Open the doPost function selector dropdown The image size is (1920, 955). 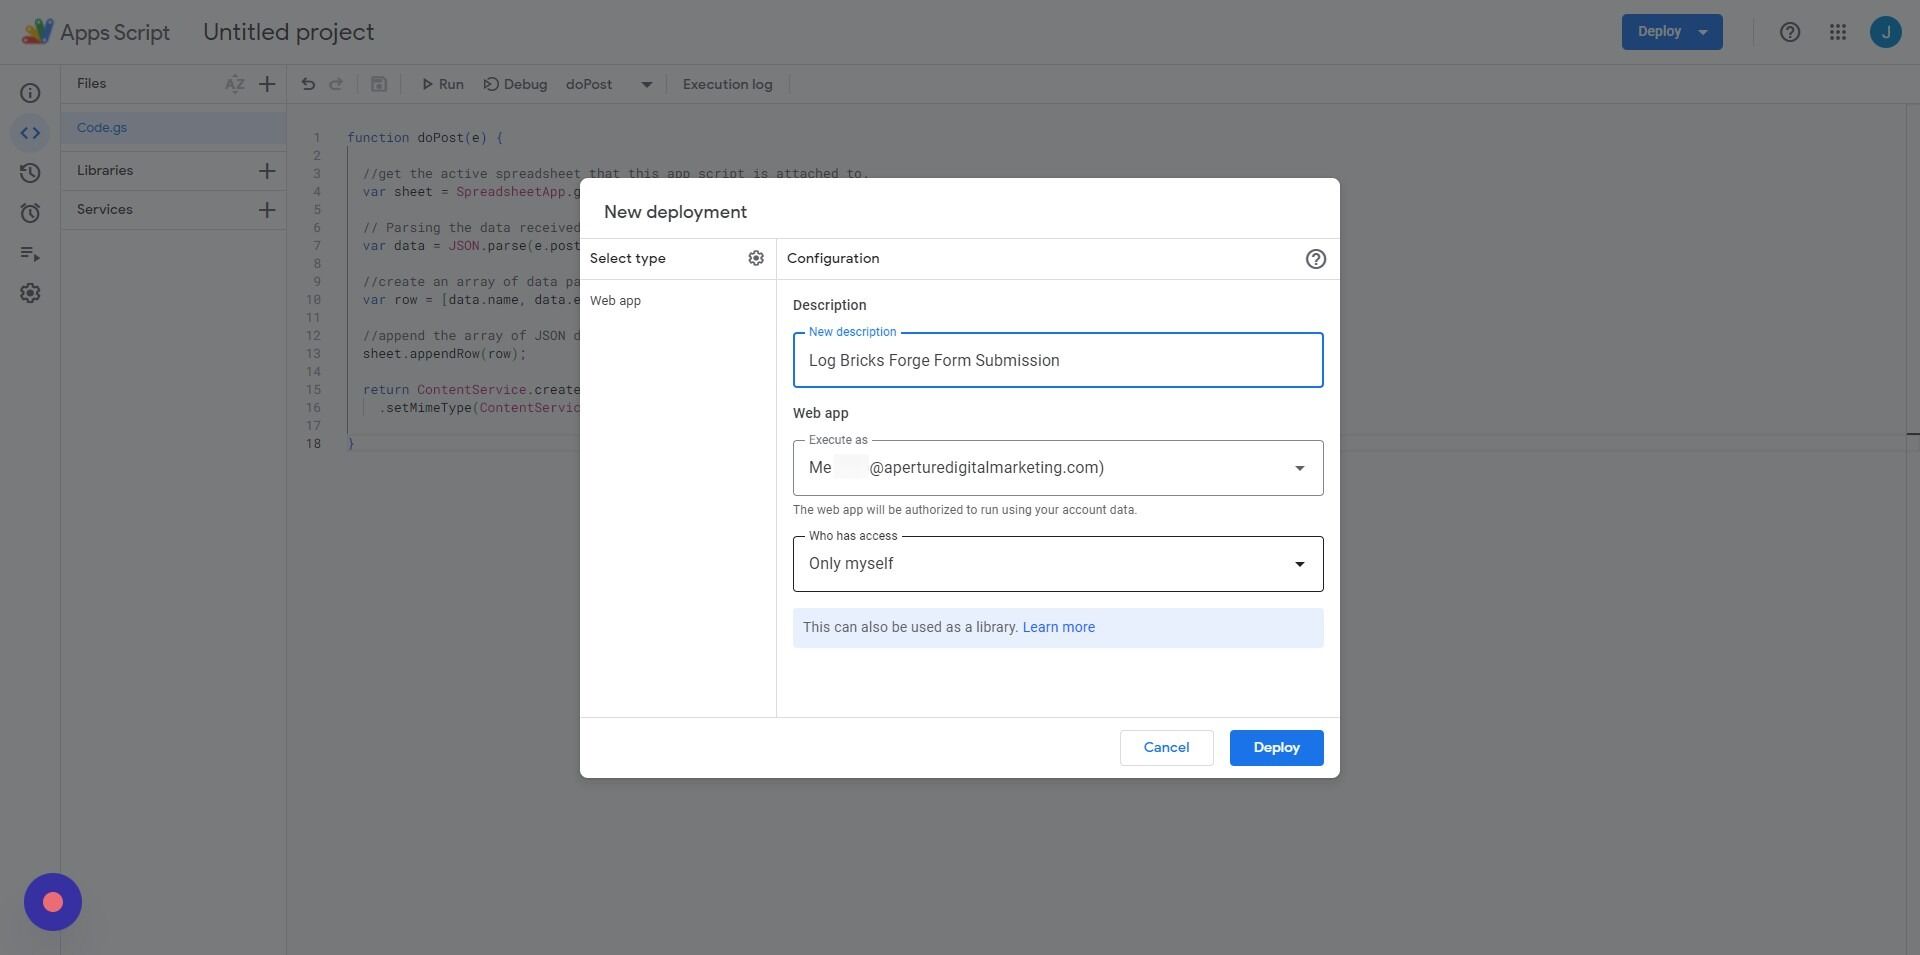(646, 84)
